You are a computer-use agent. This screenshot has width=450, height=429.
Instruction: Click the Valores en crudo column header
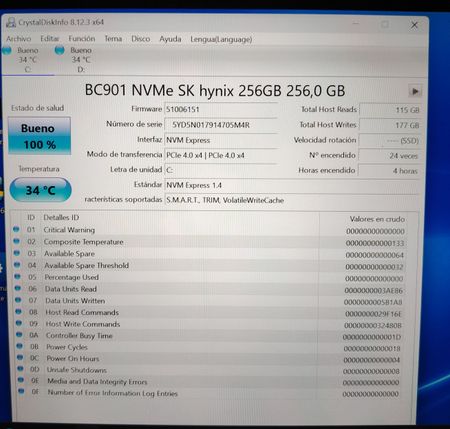coord(377,219)
